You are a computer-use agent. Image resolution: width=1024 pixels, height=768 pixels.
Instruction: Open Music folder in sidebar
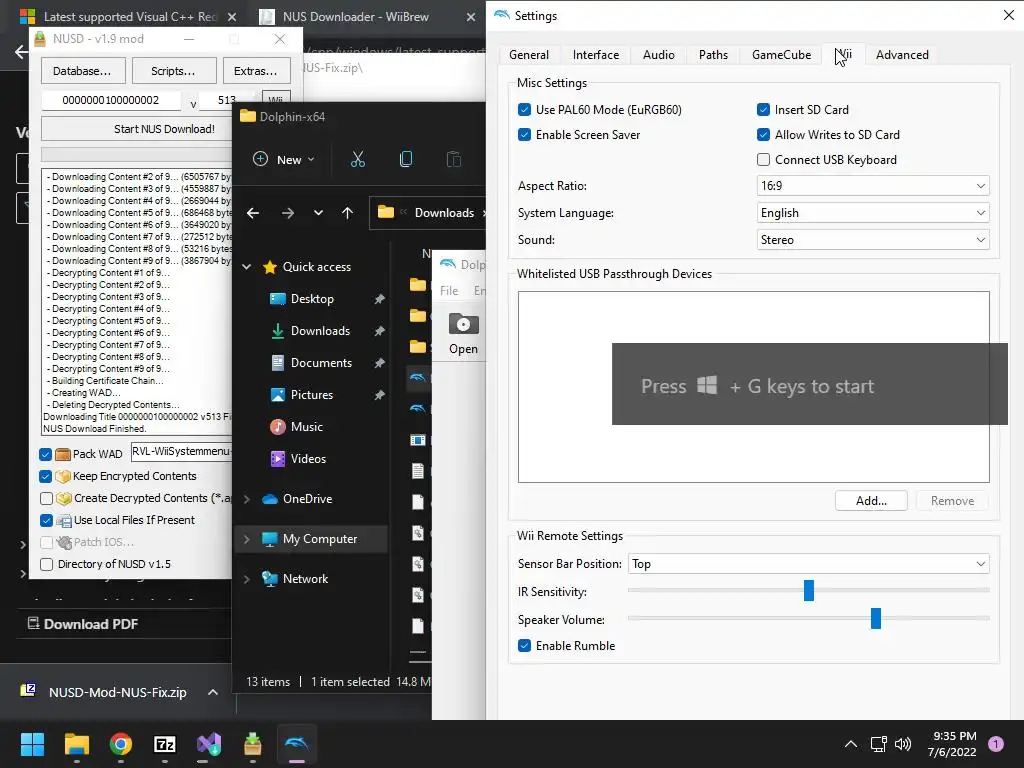[306, 427]
